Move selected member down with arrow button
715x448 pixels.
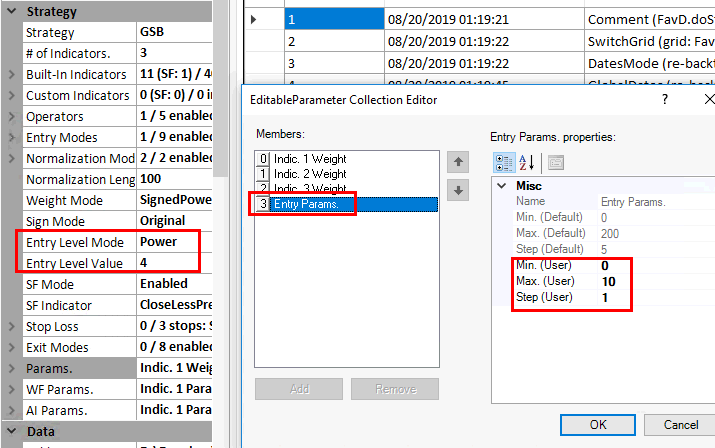458,191
